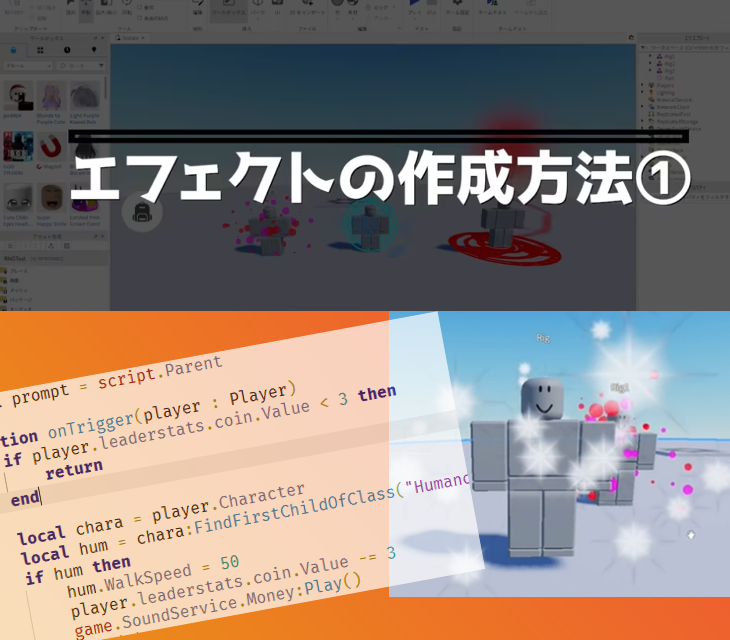Open Game Settings gear button
The width and height of the screenshot is (730, 640).
[457, 8]
